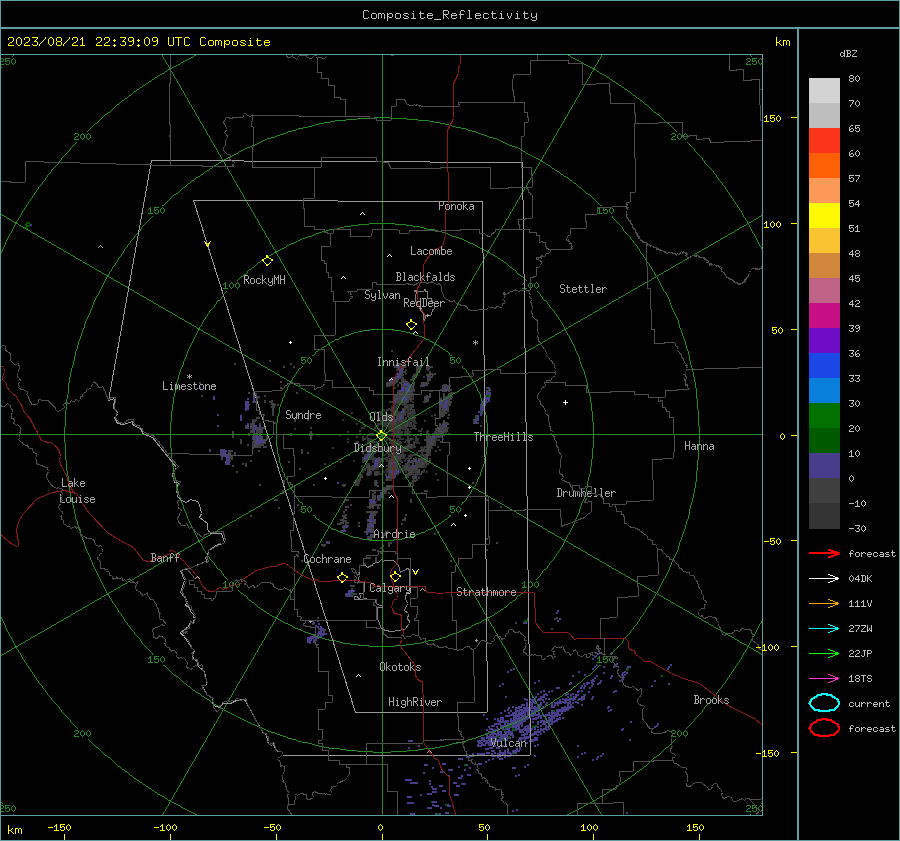Click the Strathmore label
Viewport: 900px width, 841px height.
pos(486,592)
